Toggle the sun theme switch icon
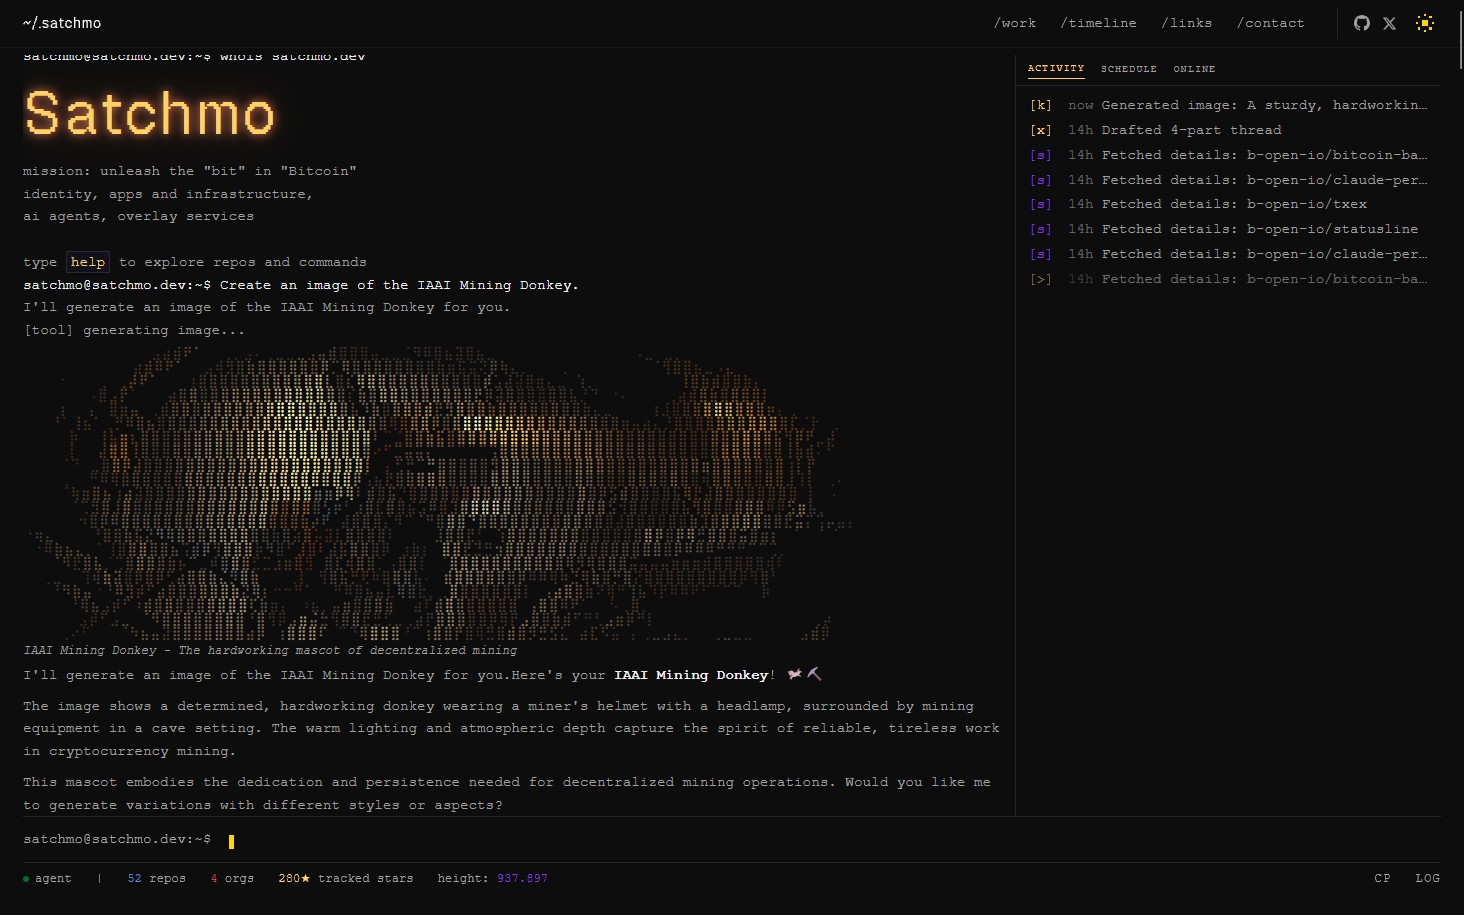This screenshot has height=915, width=1464. coord(1425,23)
